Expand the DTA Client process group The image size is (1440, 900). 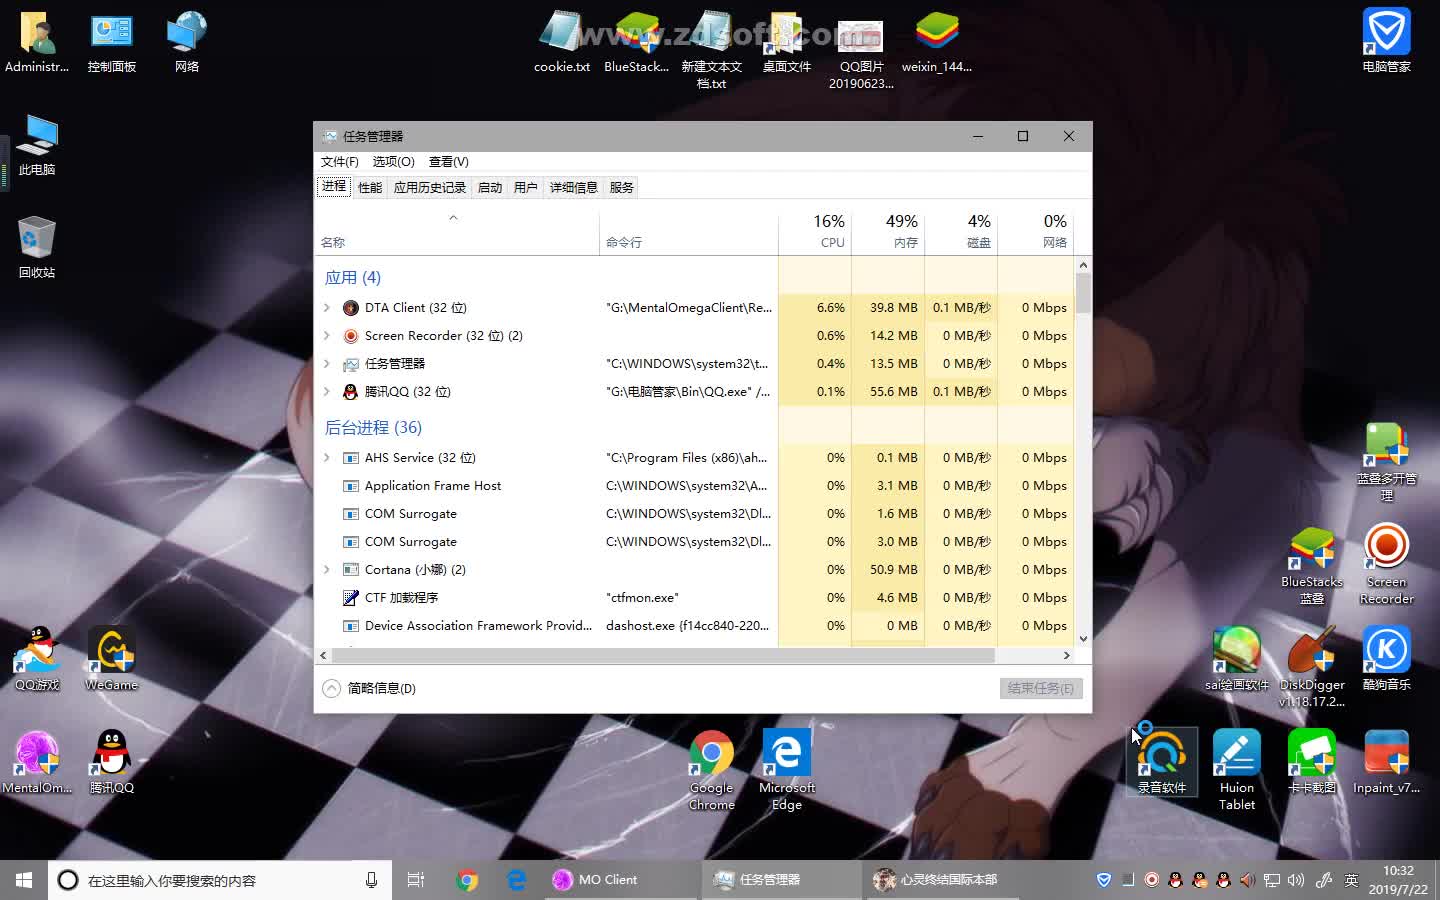pyautogui.click(x=327, y=308)
